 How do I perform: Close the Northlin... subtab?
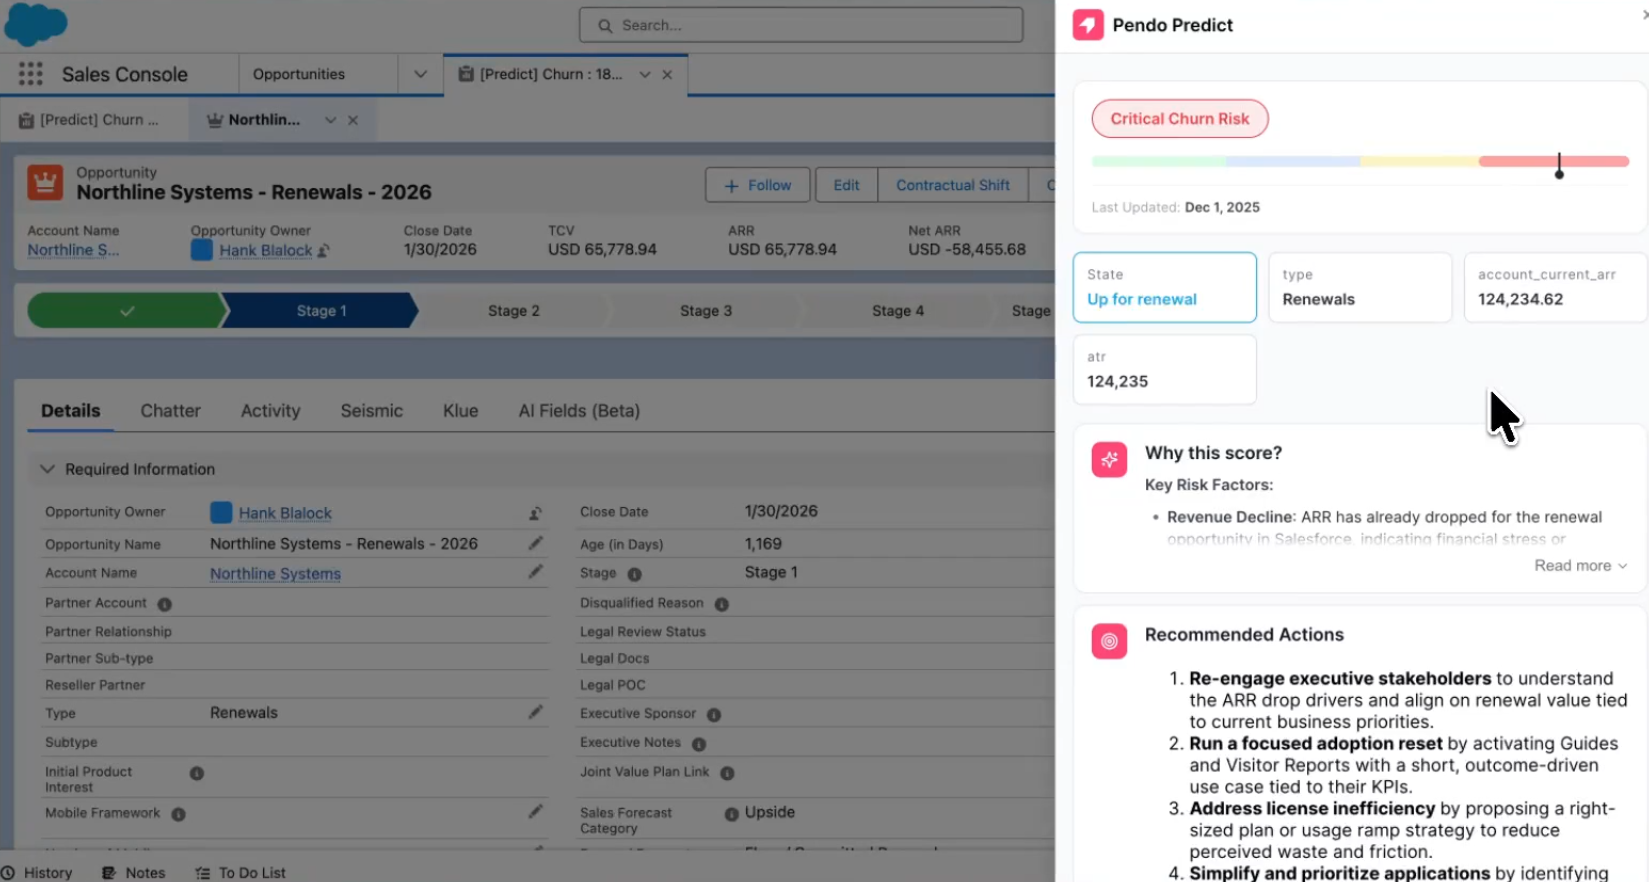pyautogui.click(x=353, y=120)
